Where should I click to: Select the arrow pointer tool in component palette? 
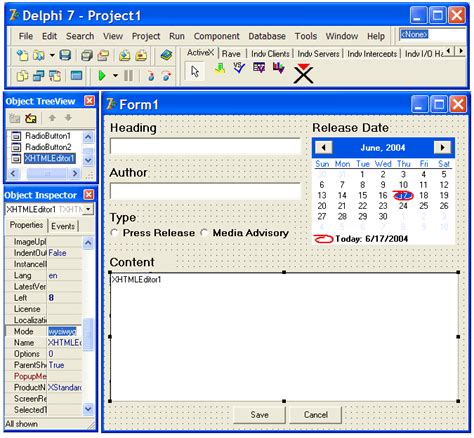click(x=195, y=71)
